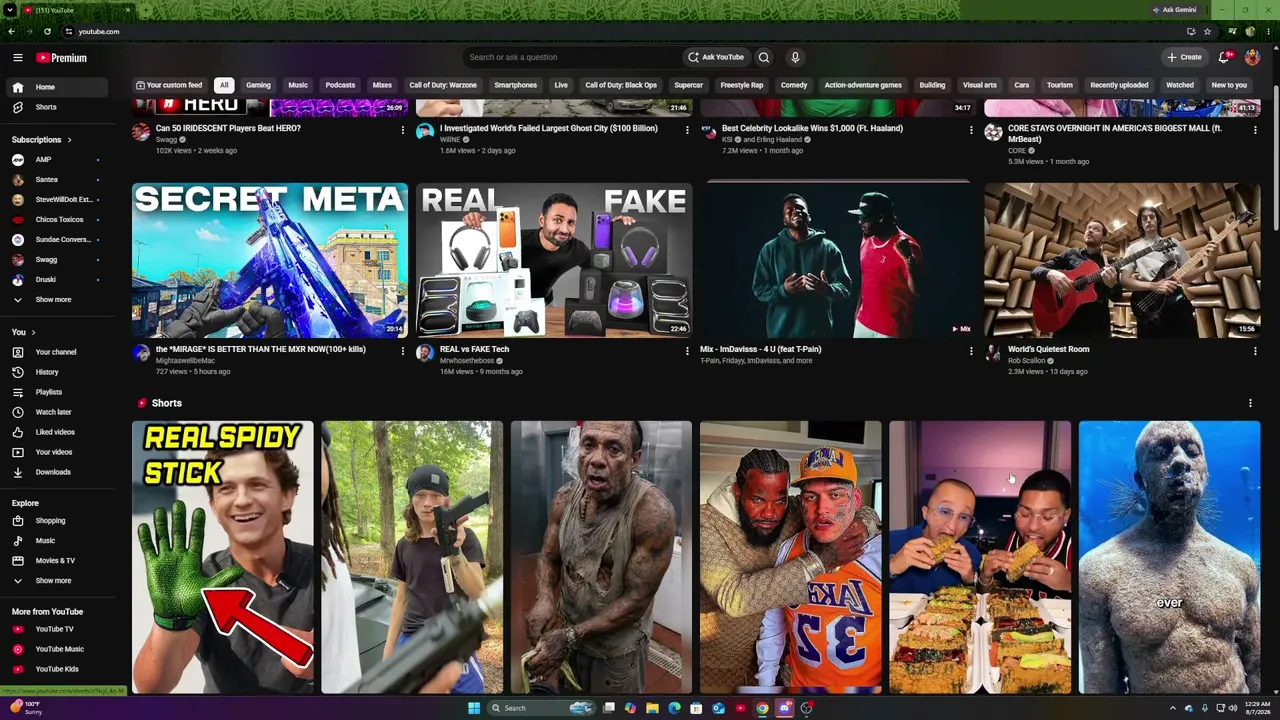This screenshot has width=1280, height=720.
Task: Open more options for REAL vs FAKE Tech video
Action: pos(687,351)
